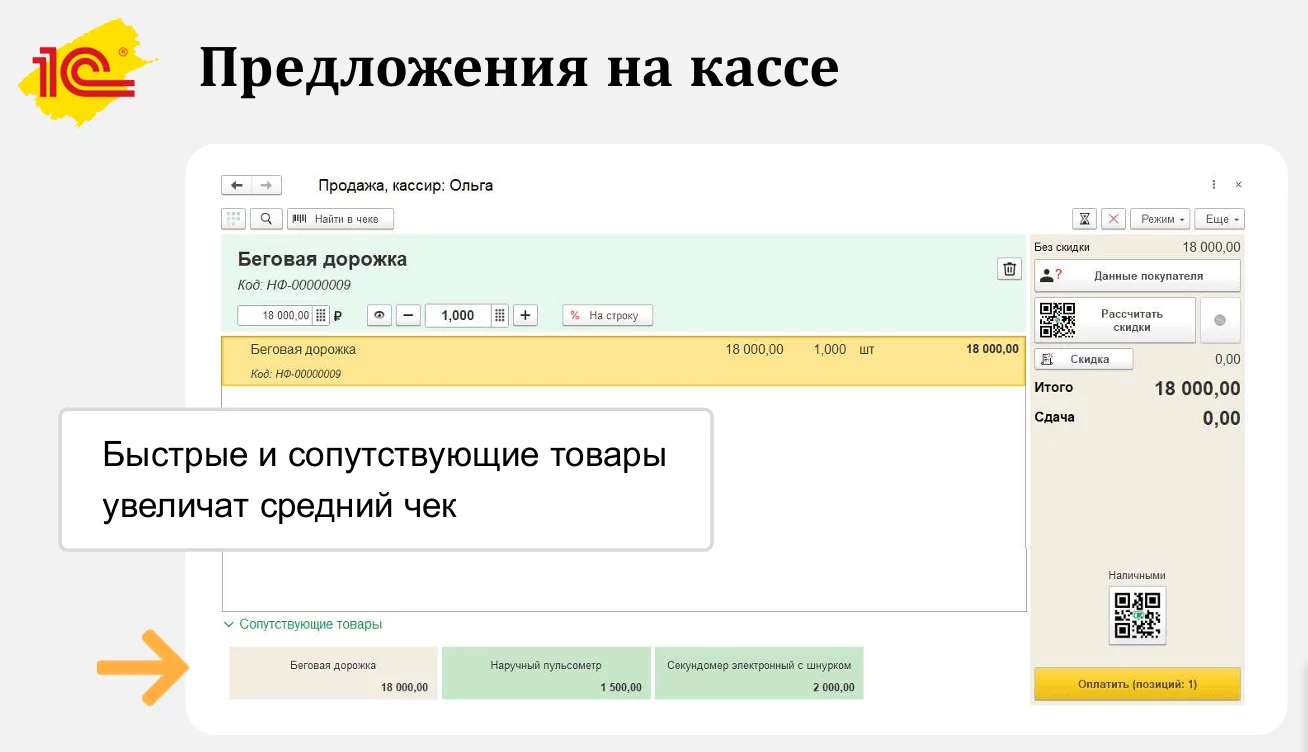
Task: Open the three-dot window menu
Action: [1214, 185]
